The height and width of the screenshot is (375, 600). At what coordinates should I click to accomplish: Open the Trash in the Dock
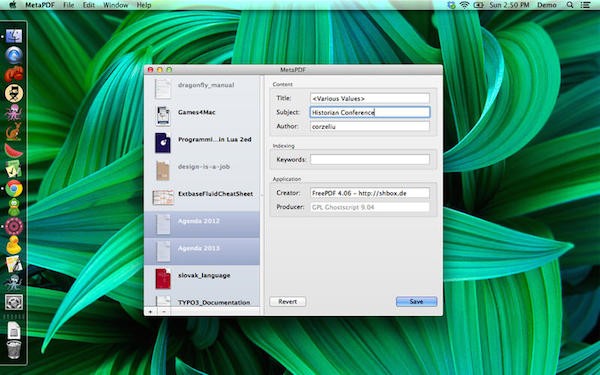(x=14, y=349)
